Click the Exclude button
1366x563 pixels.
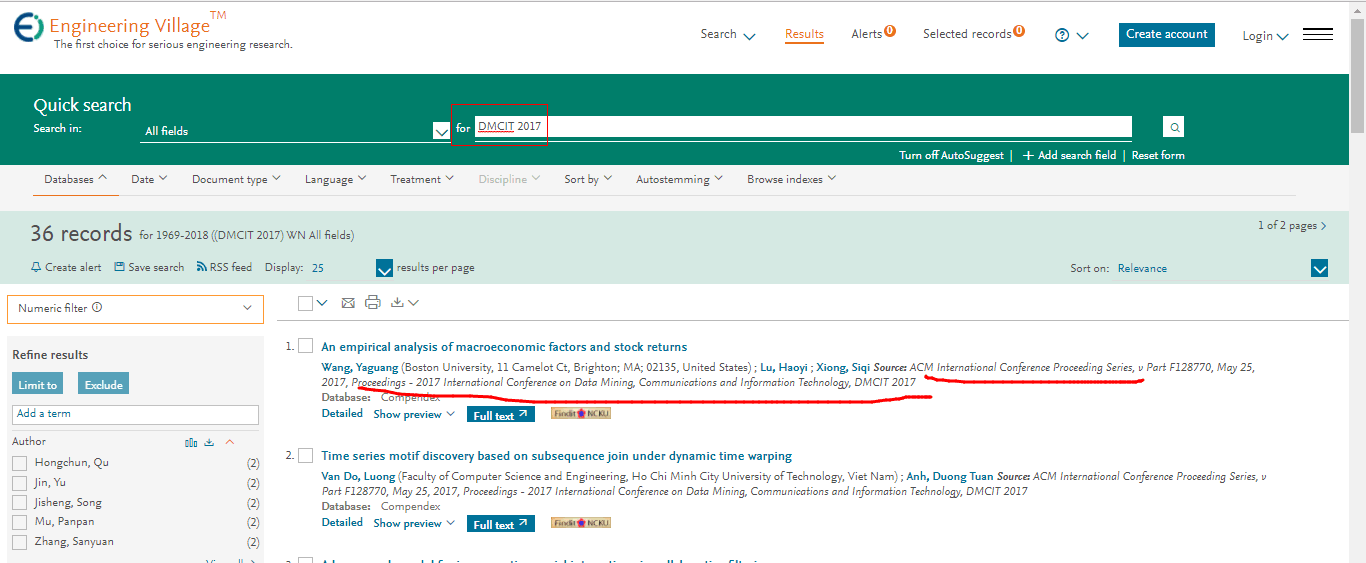[104, 384]
